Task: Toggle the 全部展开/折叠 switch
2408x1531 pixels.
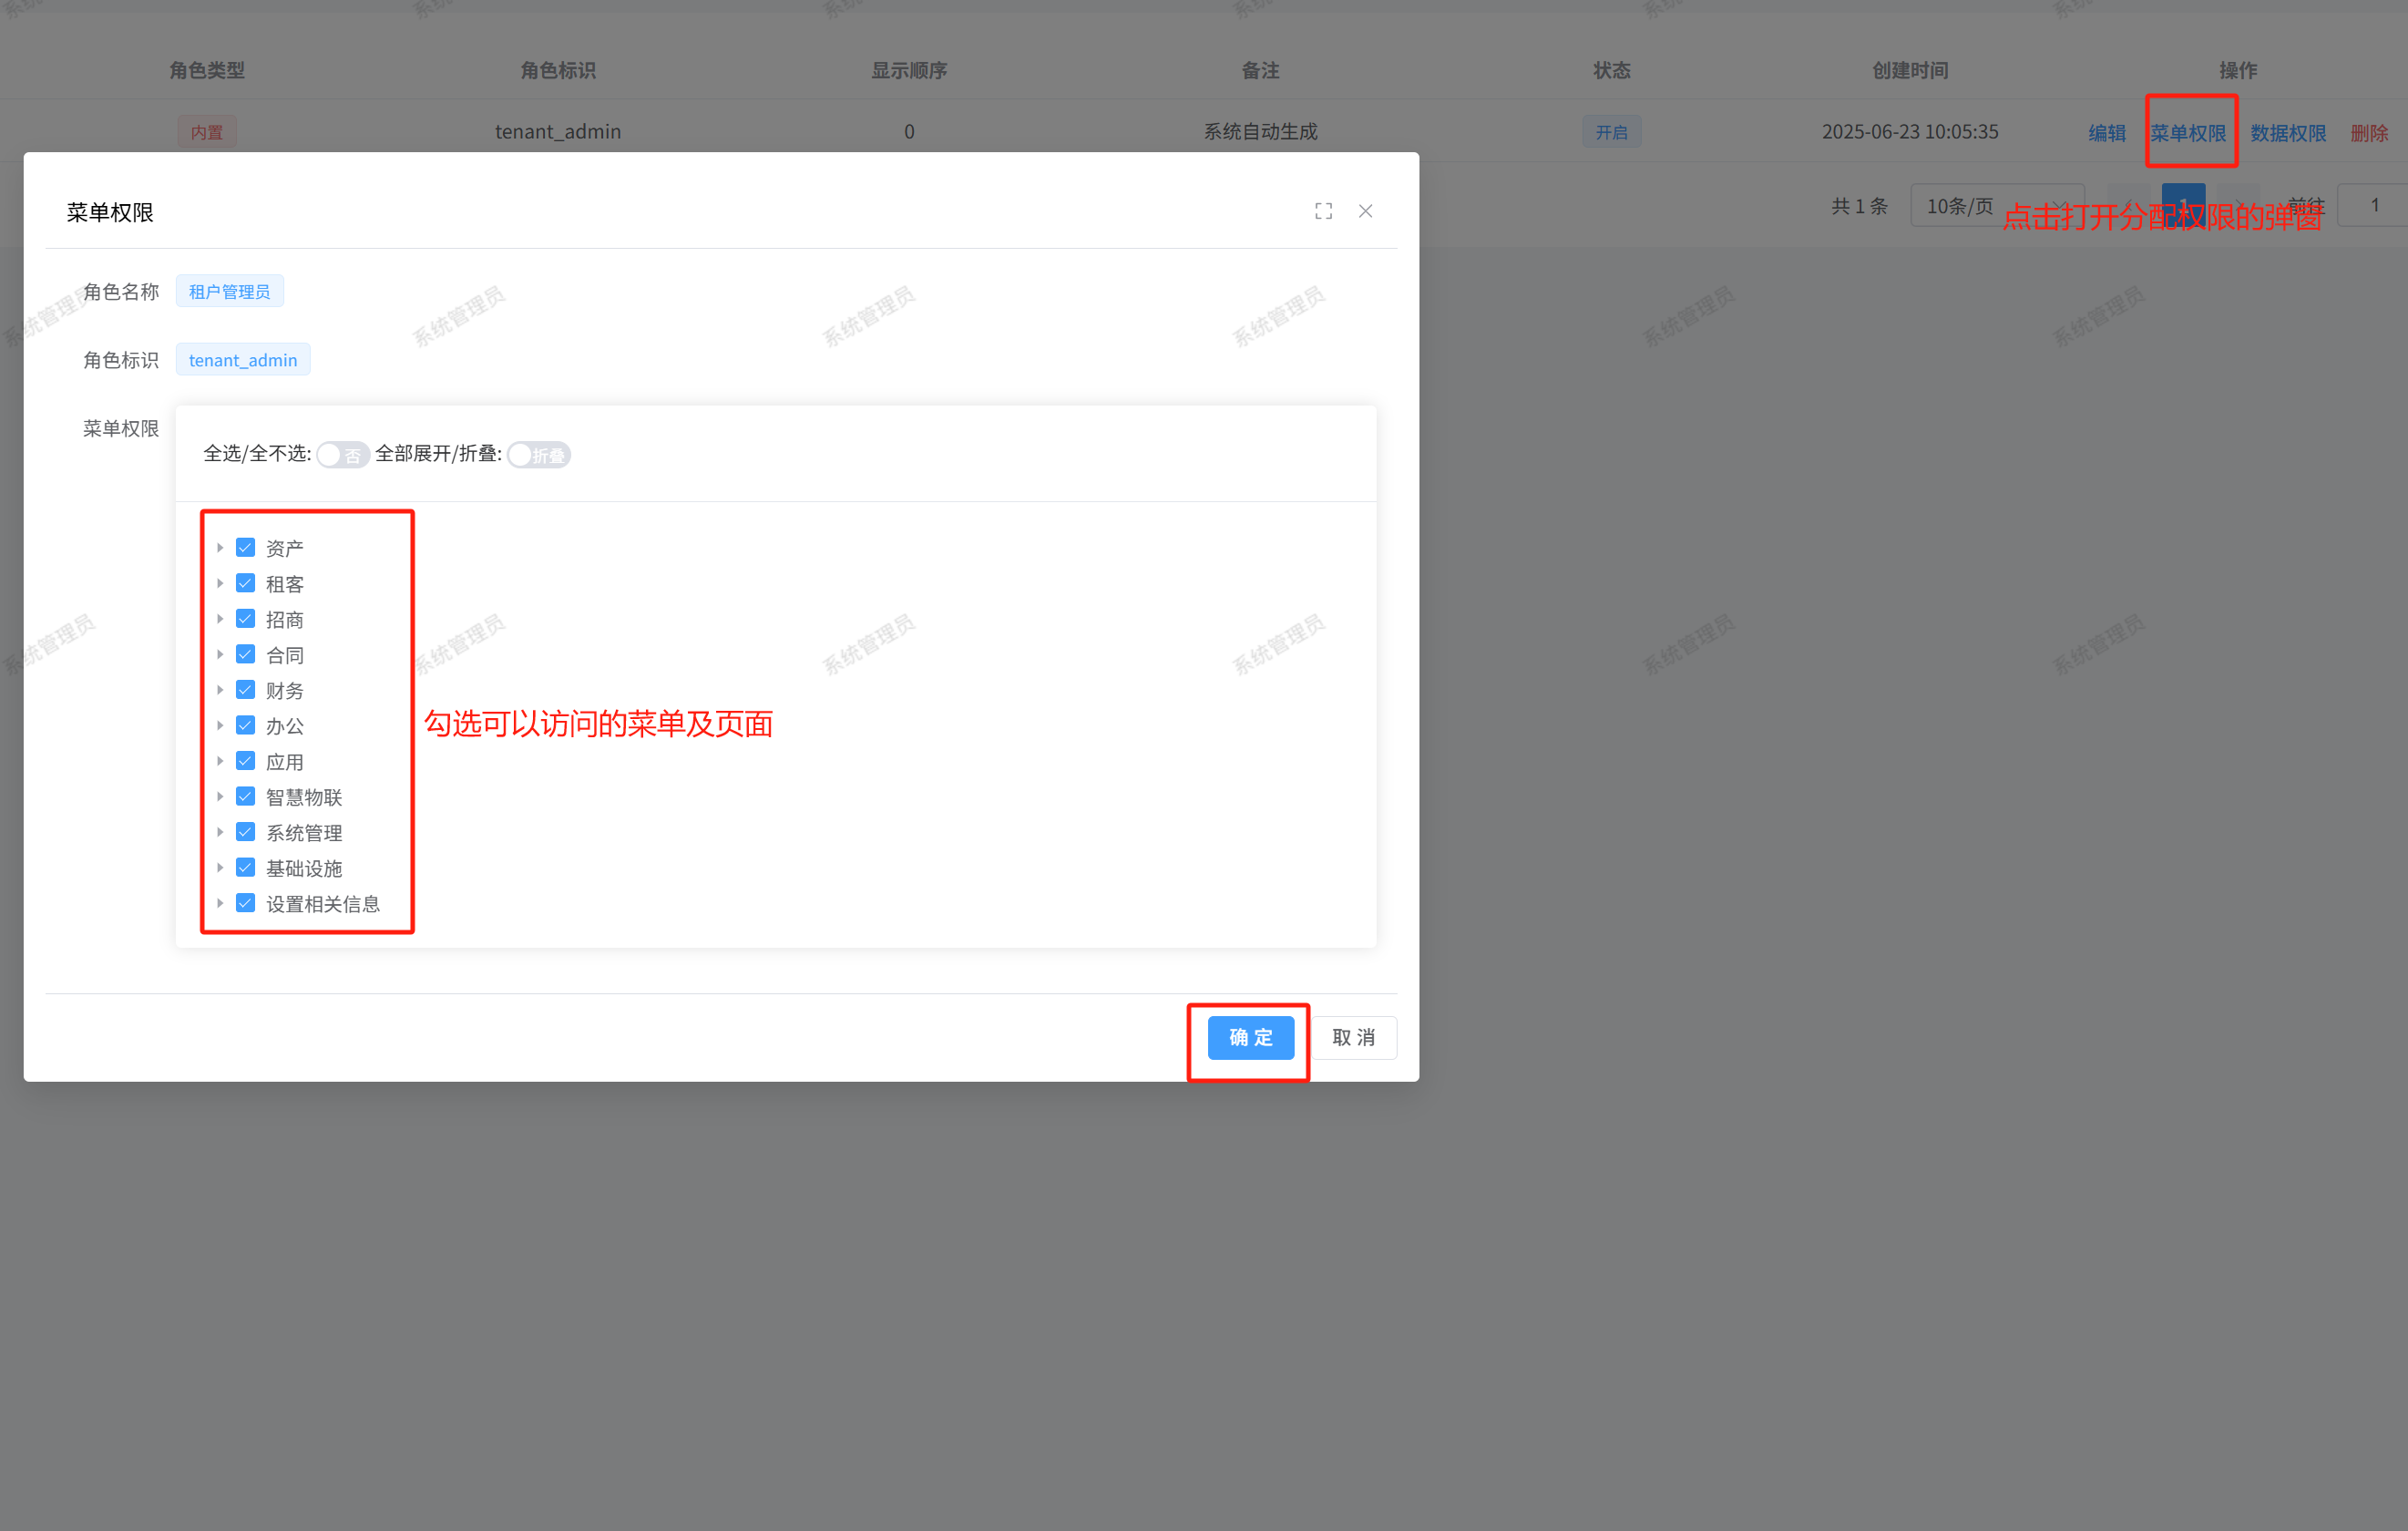Action: point(538,455)
